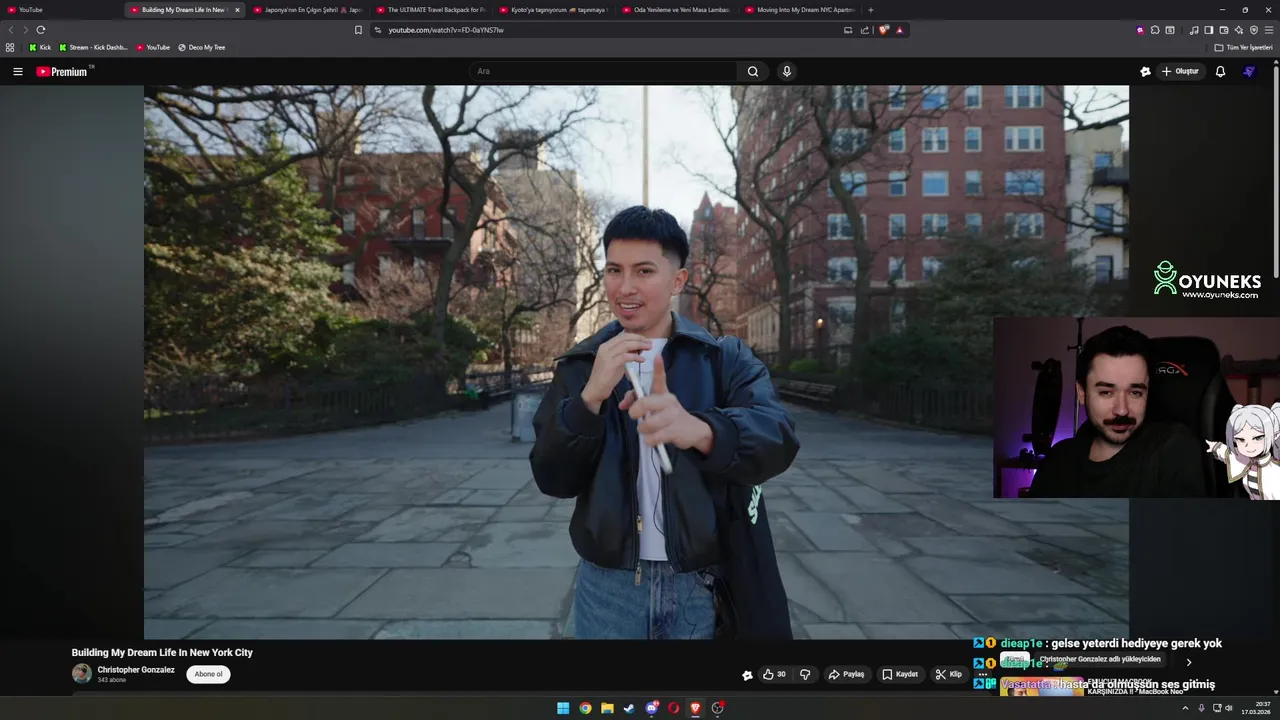Go to the YouTube Premium home logo
The width and height of the screenshot is (1280, 720).
63,71
